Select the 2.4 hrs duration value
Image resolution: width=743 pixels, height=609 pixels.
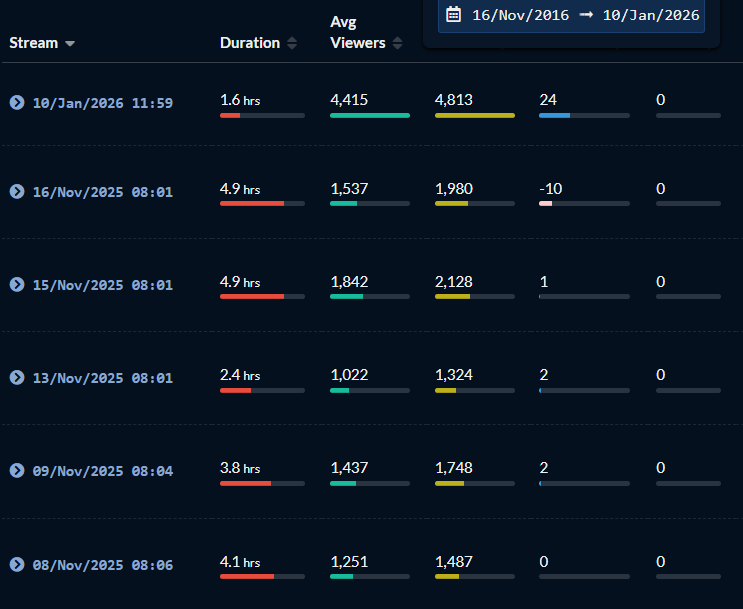[240, 375]
